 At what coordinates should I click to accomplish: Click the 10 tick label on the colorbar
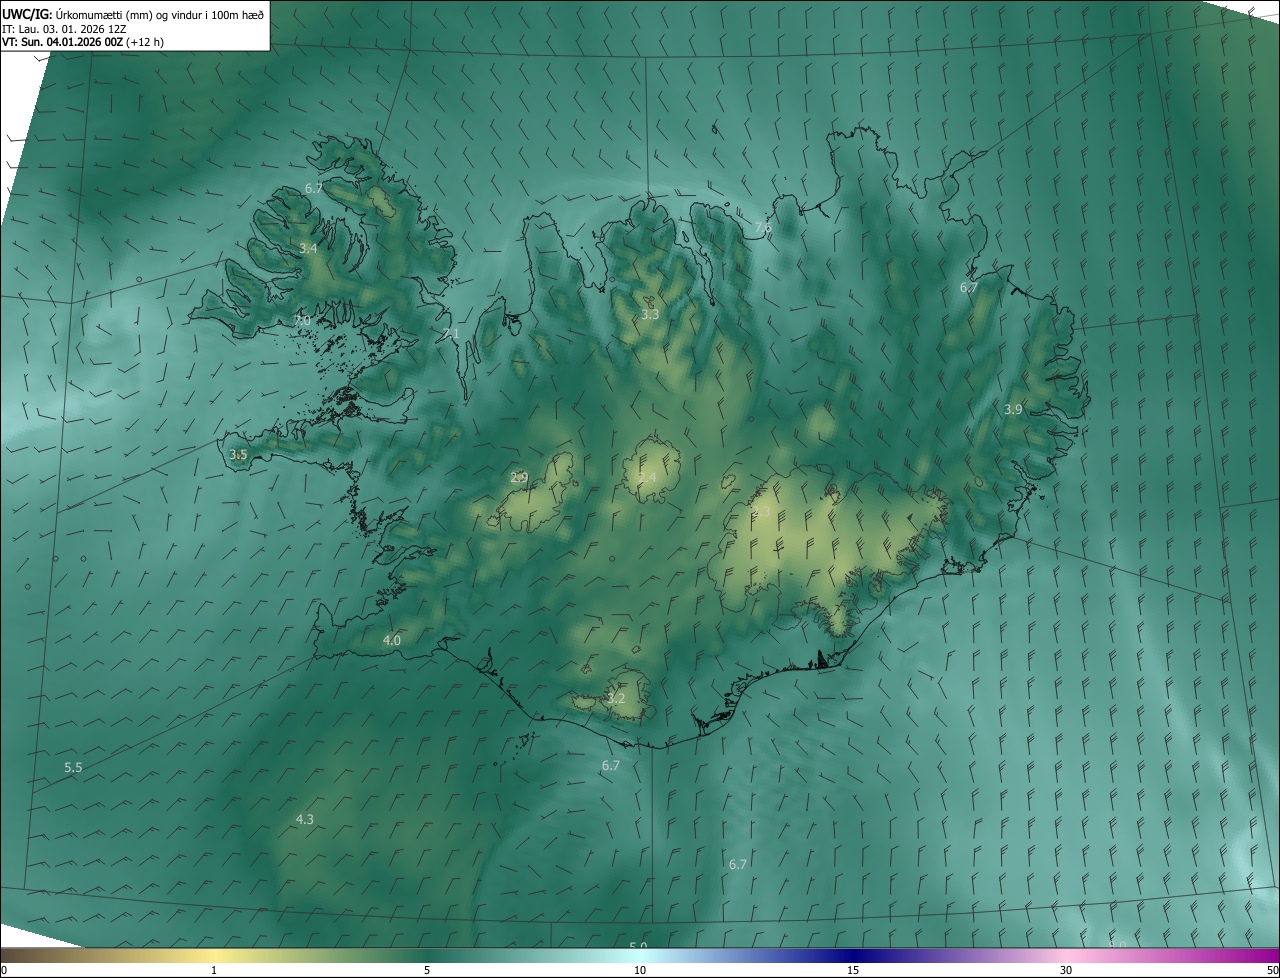[640, 970]
